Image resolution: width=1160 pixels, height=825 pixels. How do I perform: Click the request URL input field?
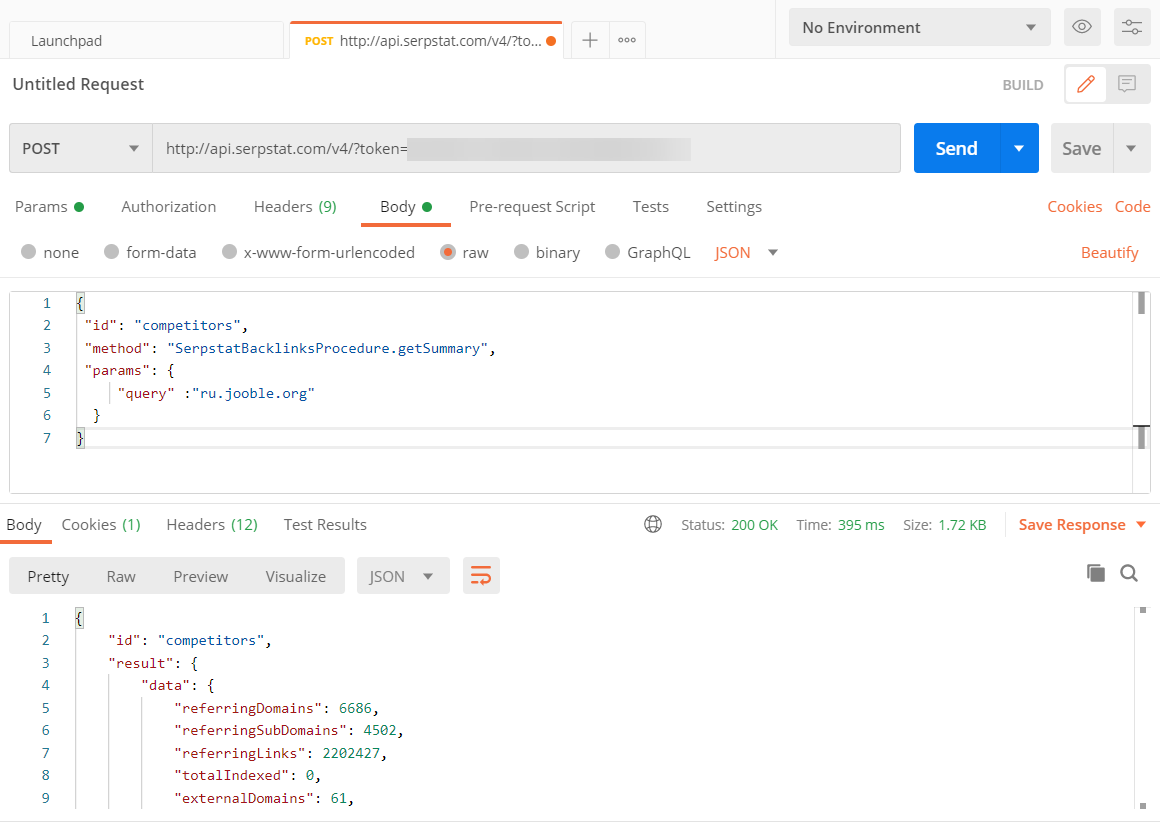pos(526,148)
